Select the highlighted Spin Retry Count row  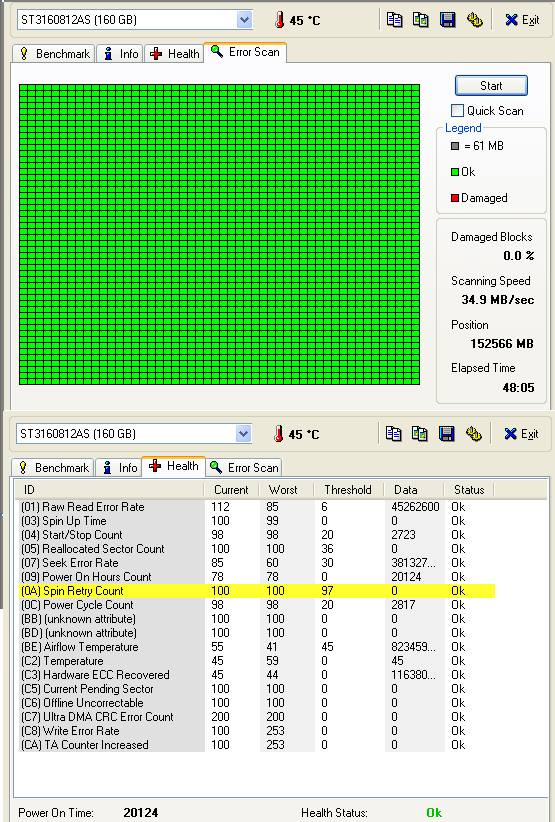pyautogui.click(x=257, y=591)
